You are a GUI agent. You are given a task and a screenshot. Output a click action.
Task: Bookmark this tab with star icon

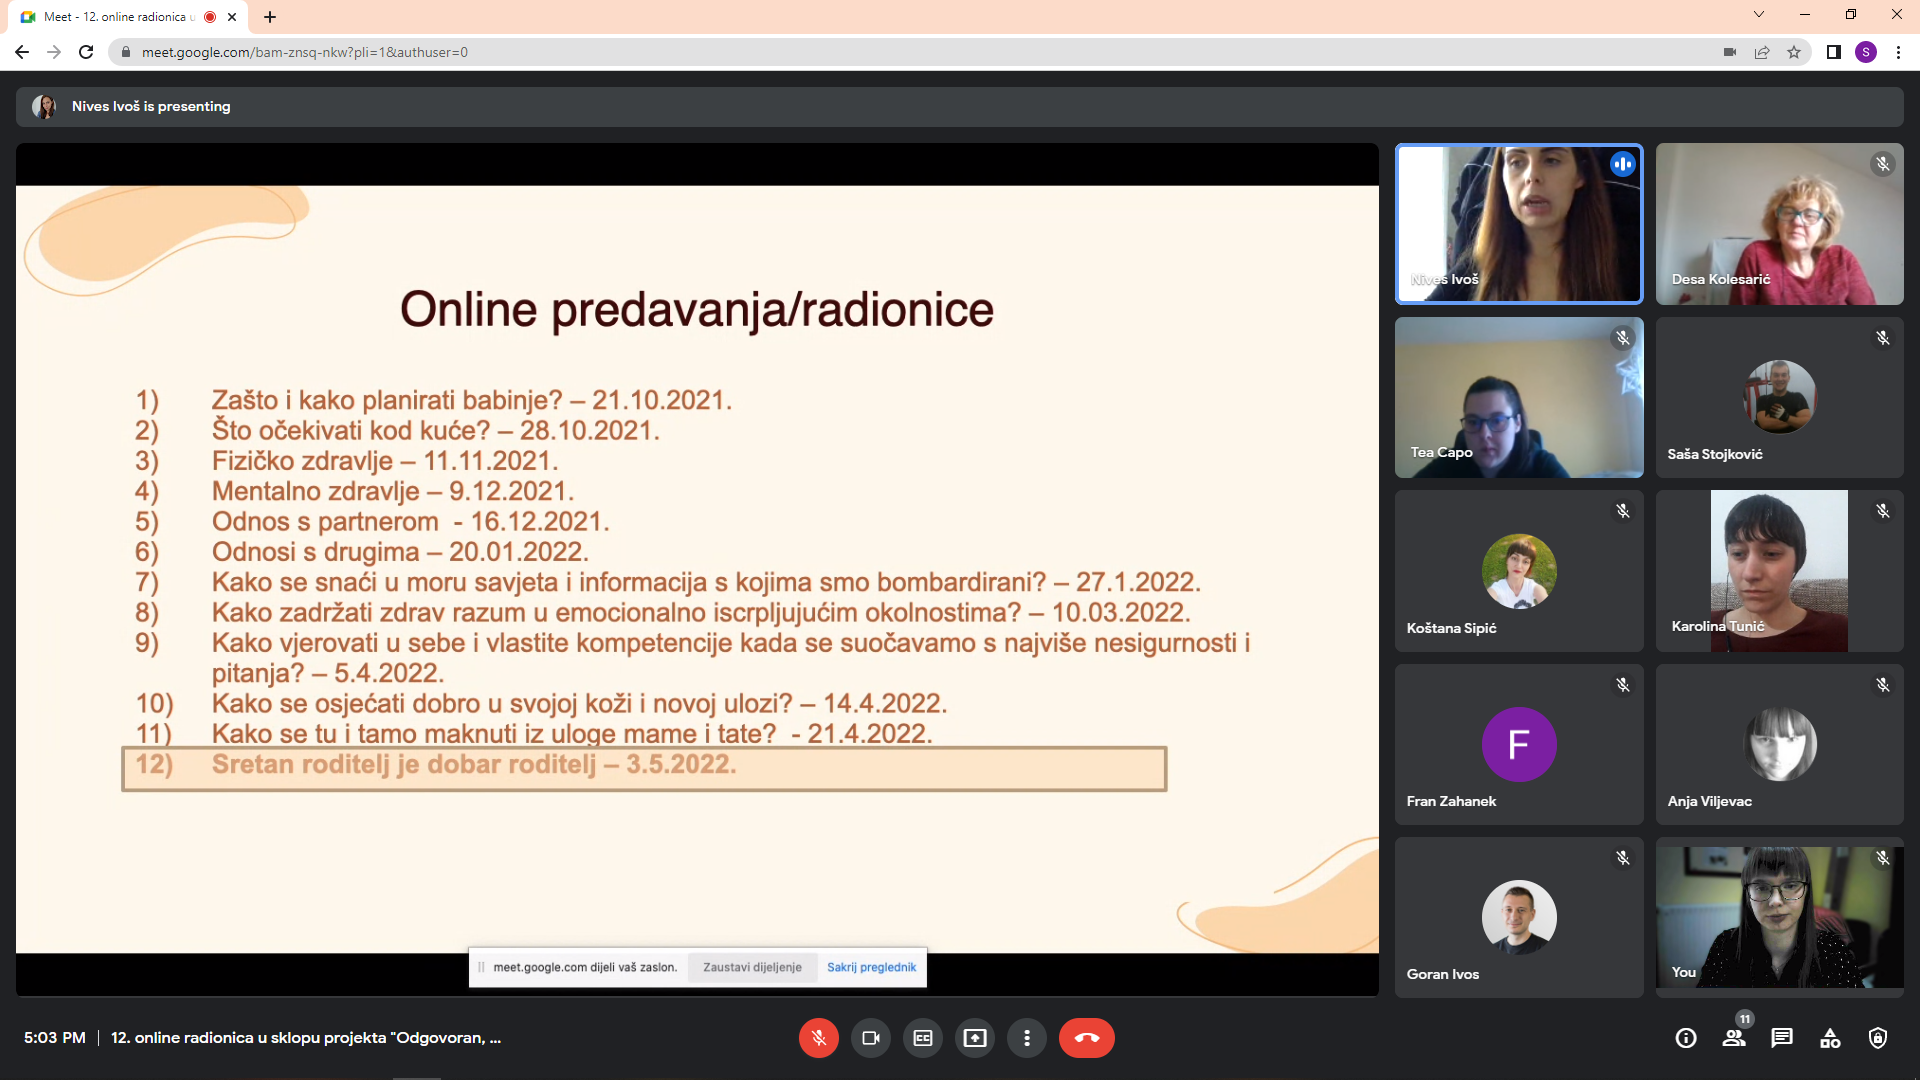pos(1794,52)
